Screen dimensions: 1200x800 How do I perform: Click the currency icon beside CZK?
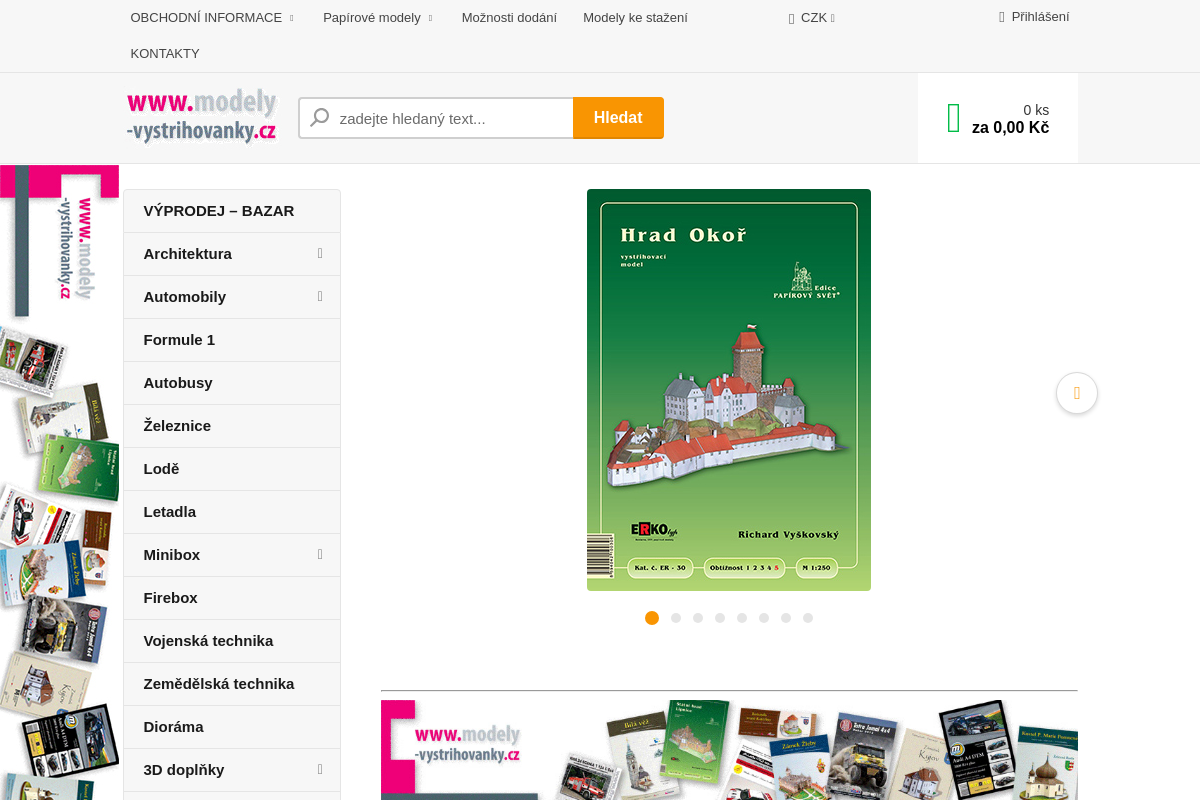(x=791, y=18)
